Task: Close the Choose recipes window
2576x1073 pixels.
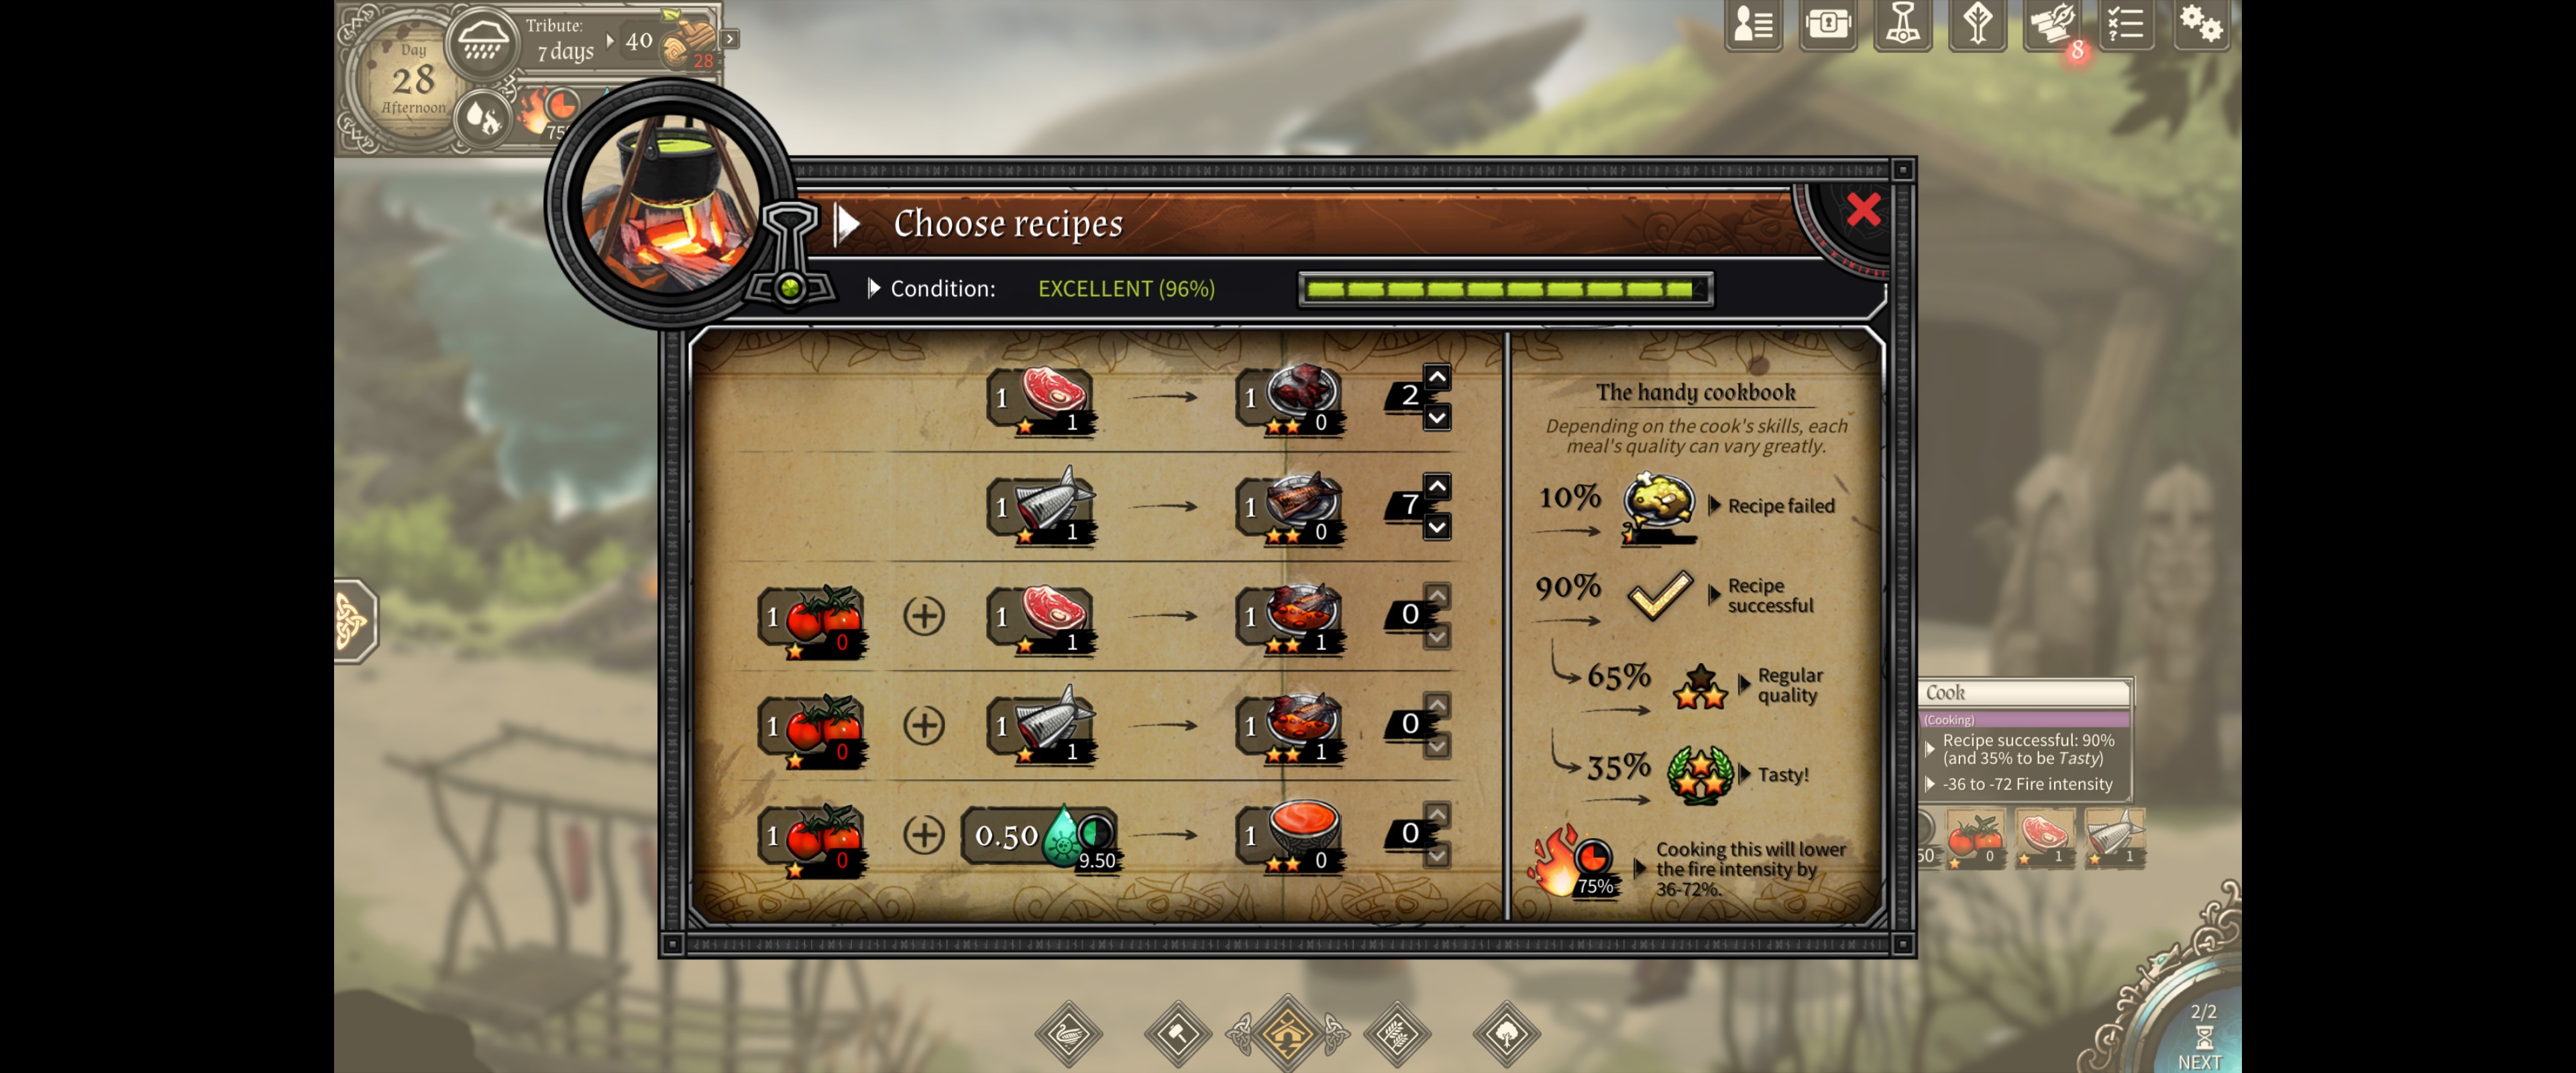Action: coord(1863,210)
